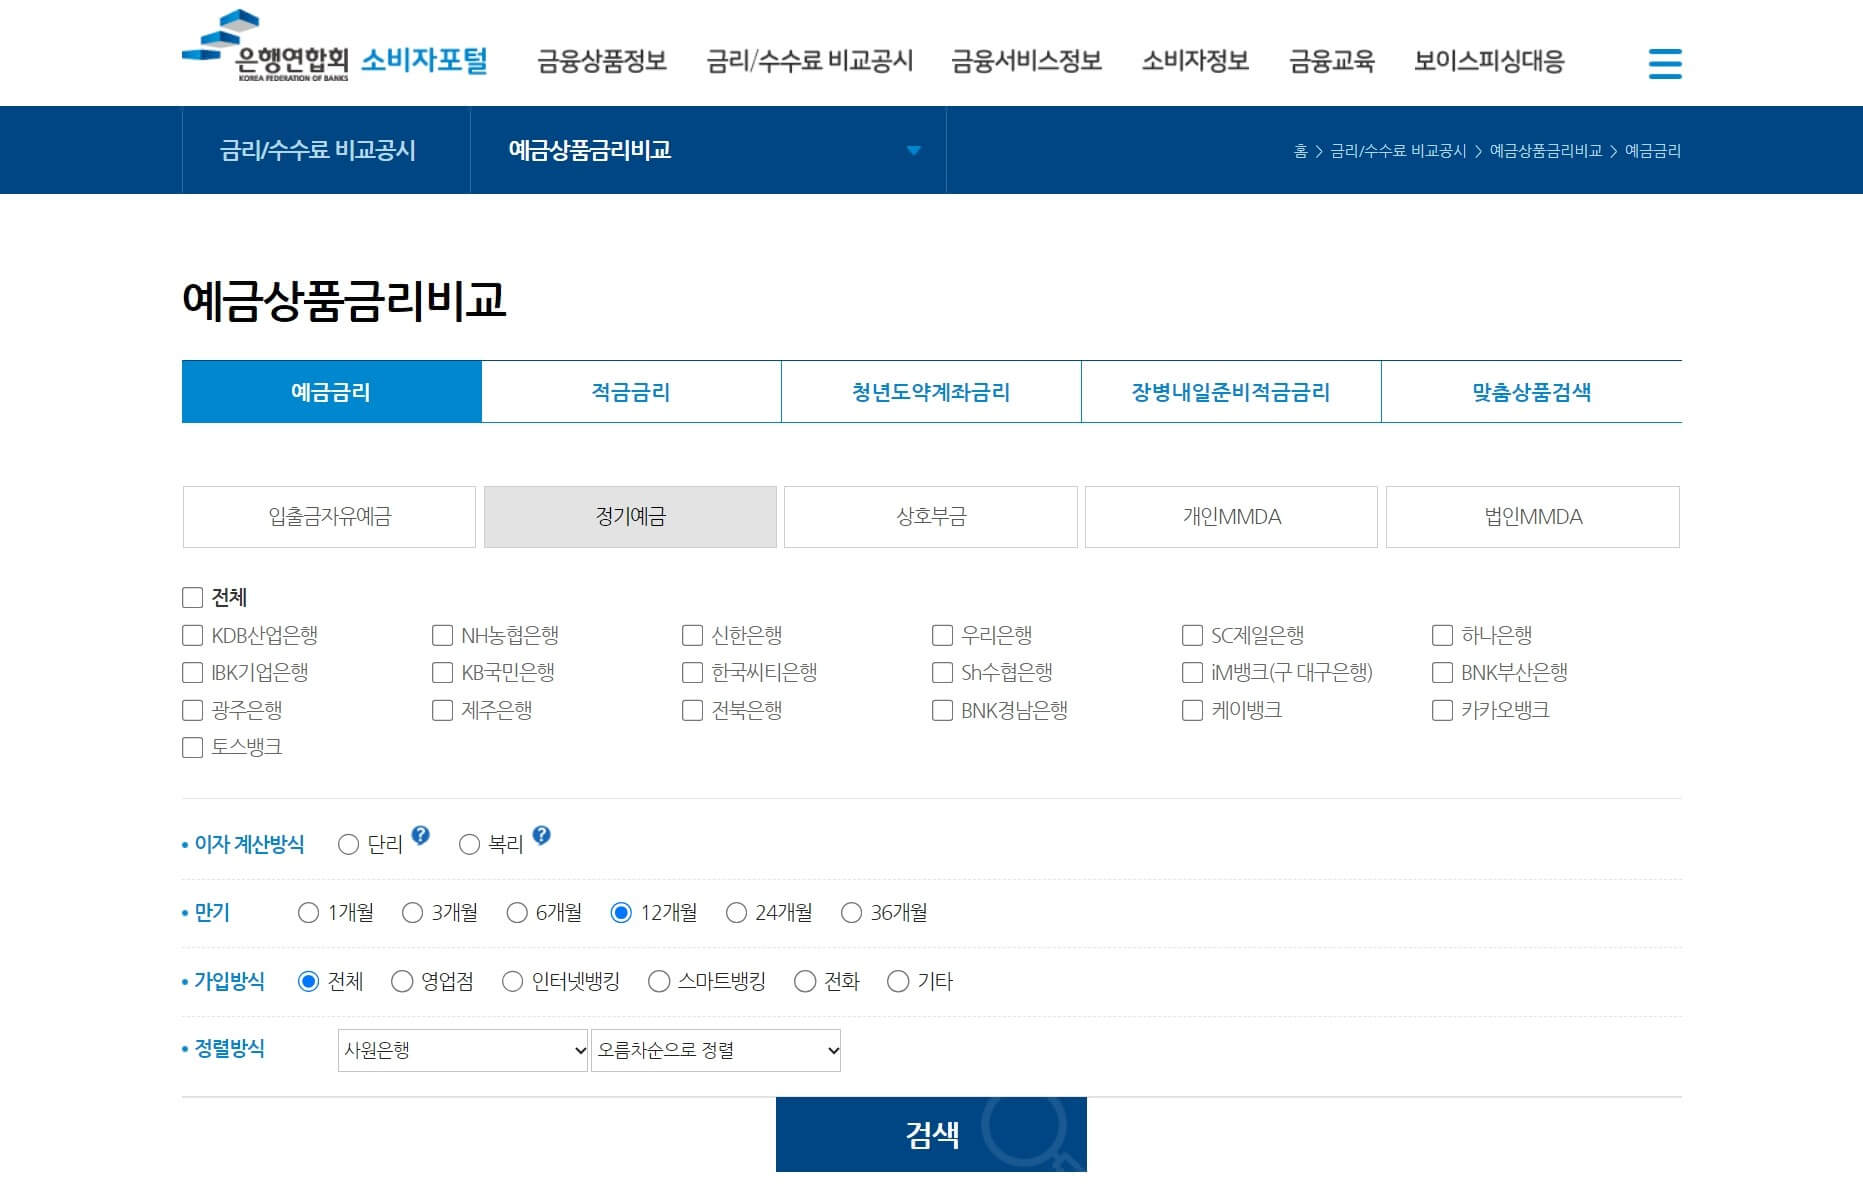Open the hamburger menu icon

click(x=1664, y=62)
